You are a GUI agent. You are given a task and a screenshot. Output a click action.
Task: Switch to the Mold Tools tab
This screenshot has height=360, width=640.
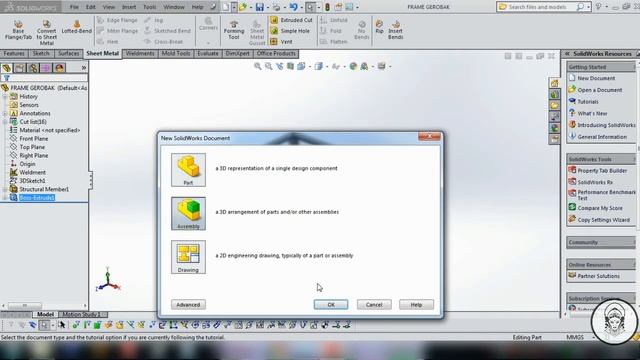coord(176,53)
